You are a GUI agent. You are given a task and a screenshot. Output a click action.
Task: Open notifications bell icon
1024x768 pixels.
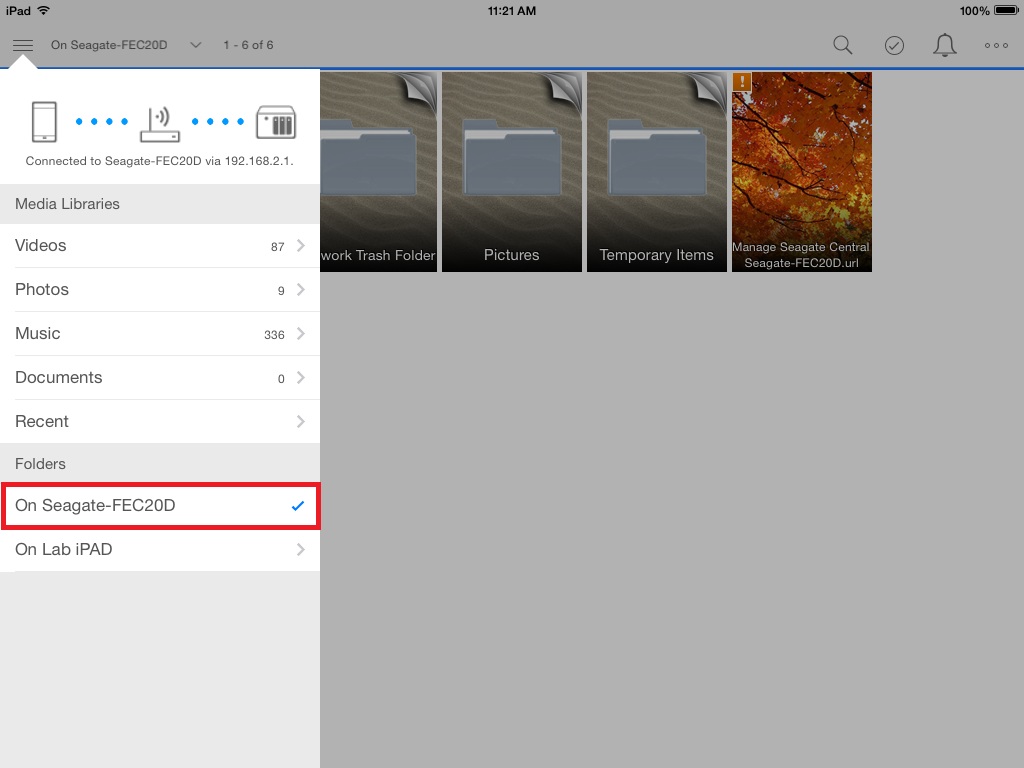(x=944, y=45)
